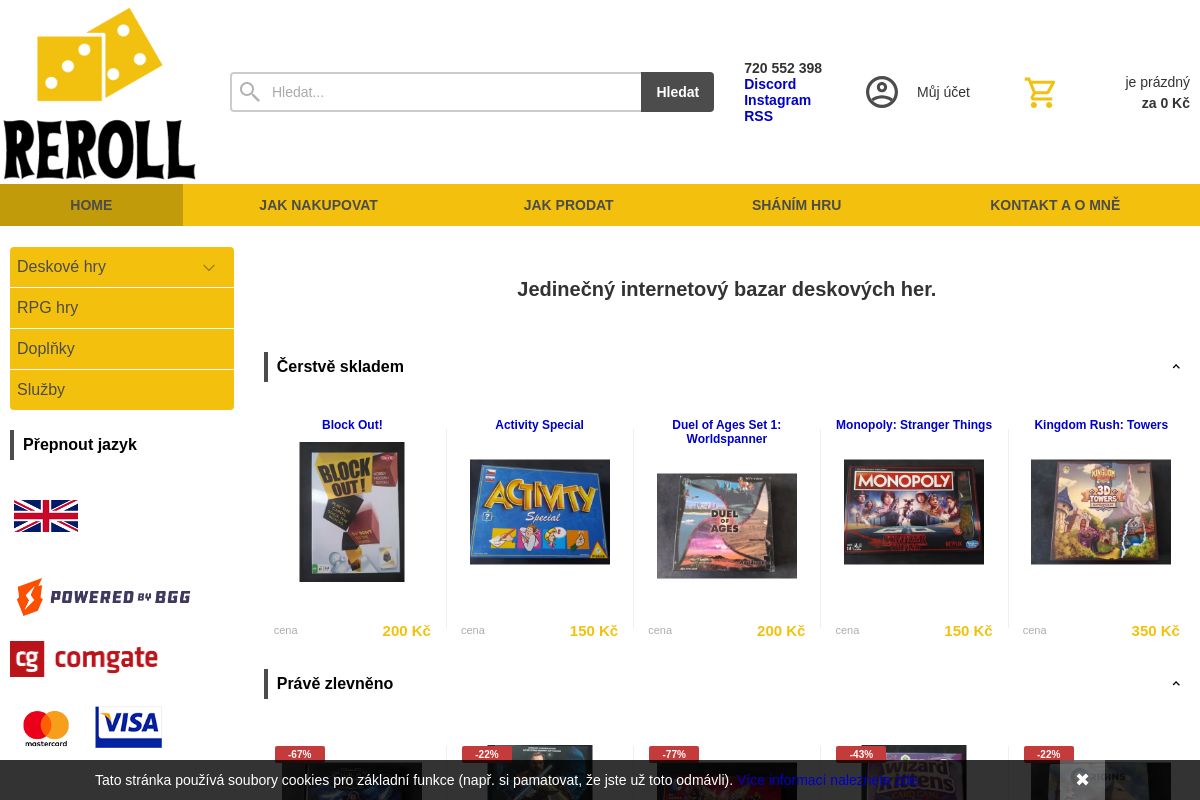The height and width of the screenshot is (800, 1200).
Task: Click the Reroll dice logo
Action: 99,94
